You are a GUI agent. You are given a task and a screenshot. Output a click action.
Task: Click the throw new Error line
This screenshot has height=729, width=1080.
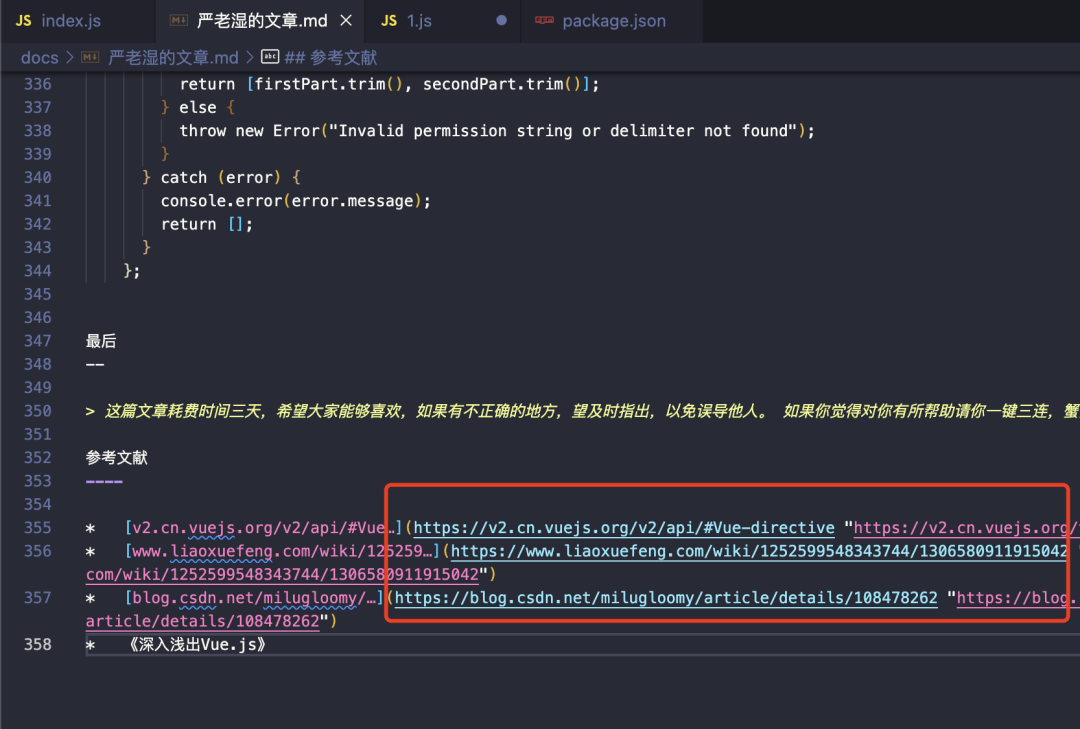click(497, 131)
